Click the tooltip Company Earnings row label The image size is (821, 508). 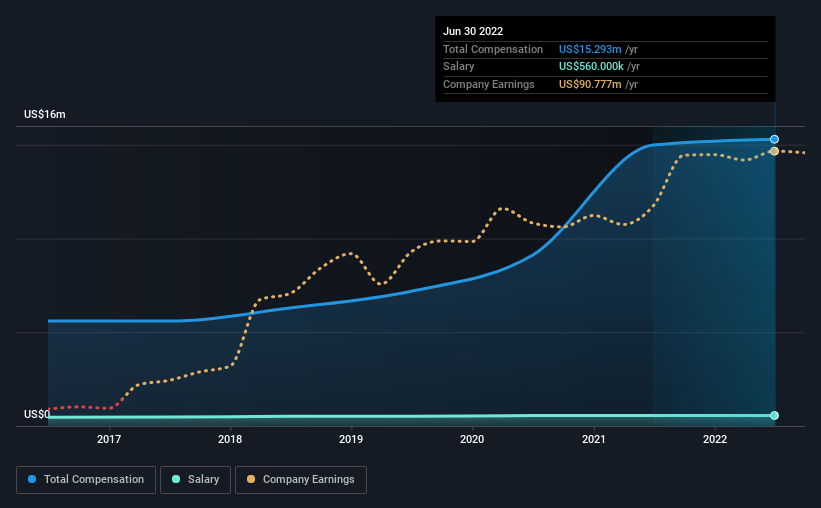click(489, 84)
